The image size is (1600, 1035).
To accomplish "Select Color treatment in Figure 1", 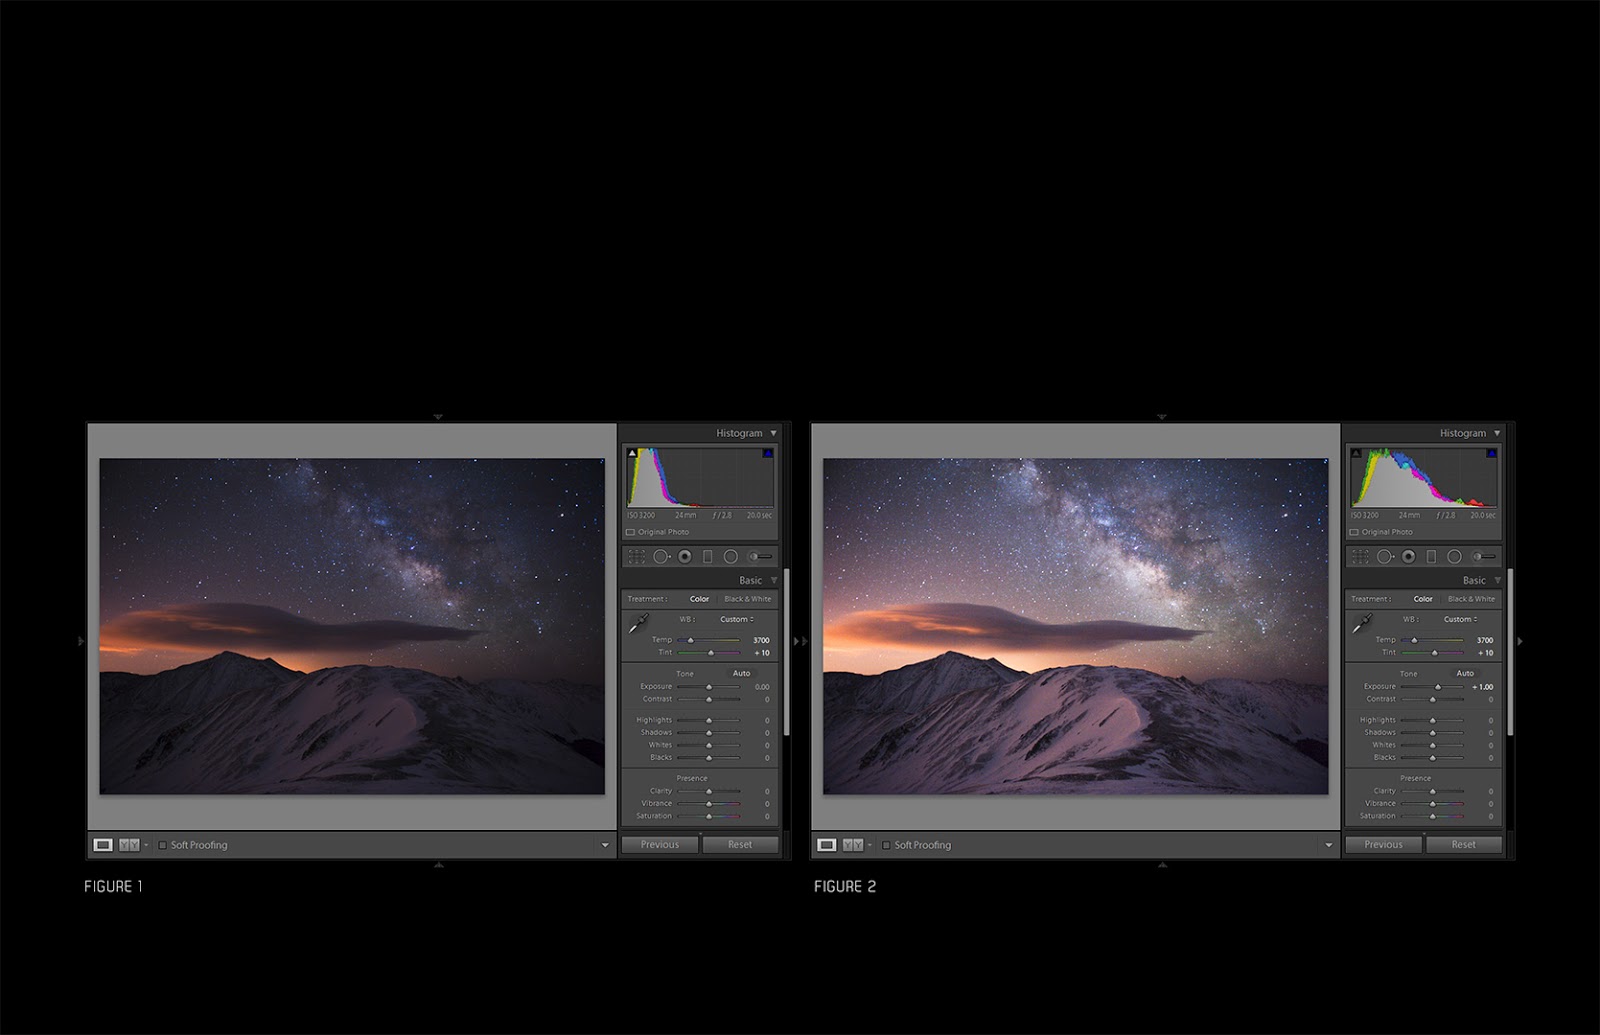I will click(699, 599).
